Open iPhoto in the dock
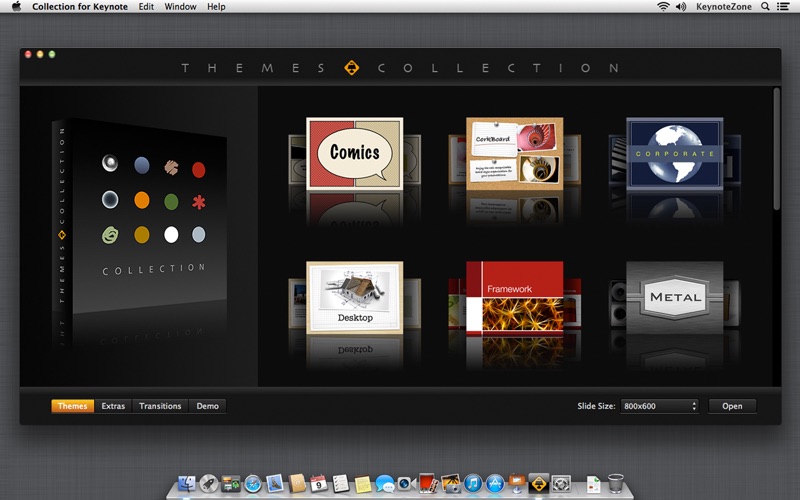The height and width of the screenshot is (500, 800). (x=451, y=483)
